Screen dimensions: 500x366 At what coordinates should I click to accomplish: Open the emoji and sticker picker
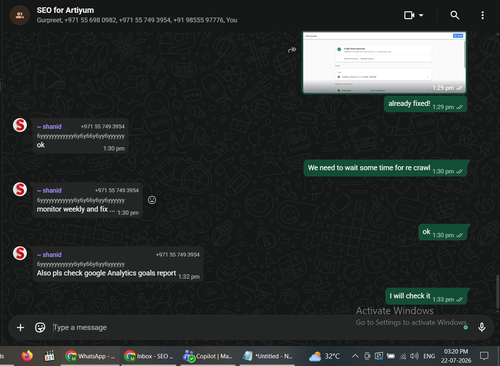click(x=40, y=327)
